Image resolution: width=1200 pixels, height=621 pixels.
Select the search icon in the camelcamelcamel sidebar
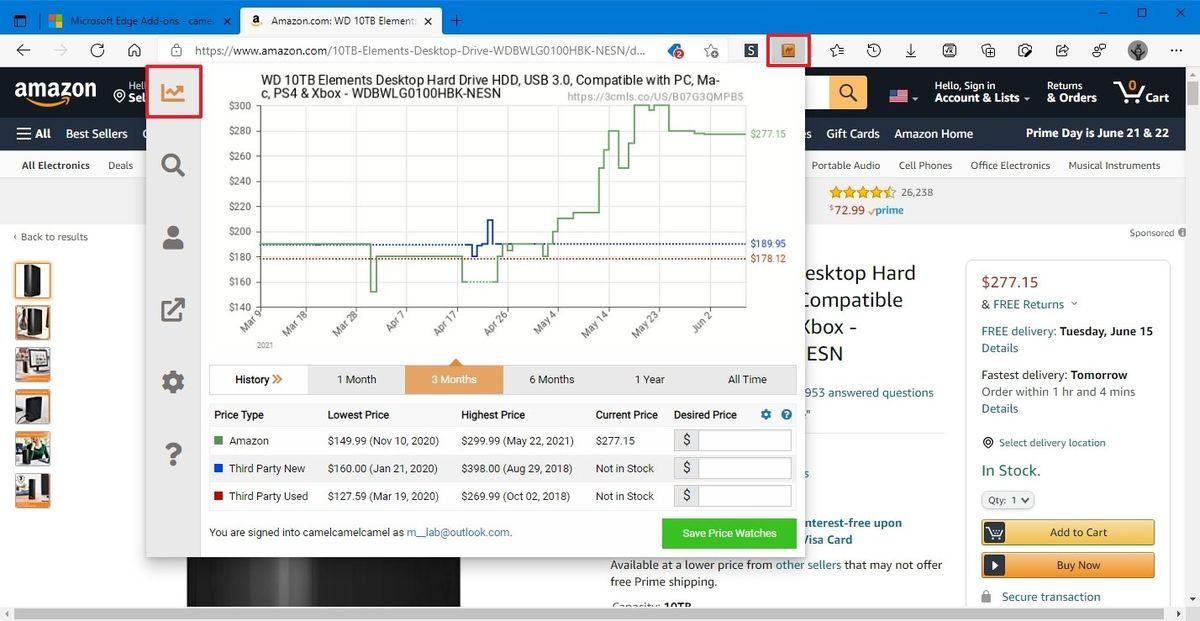pos(173,165)
